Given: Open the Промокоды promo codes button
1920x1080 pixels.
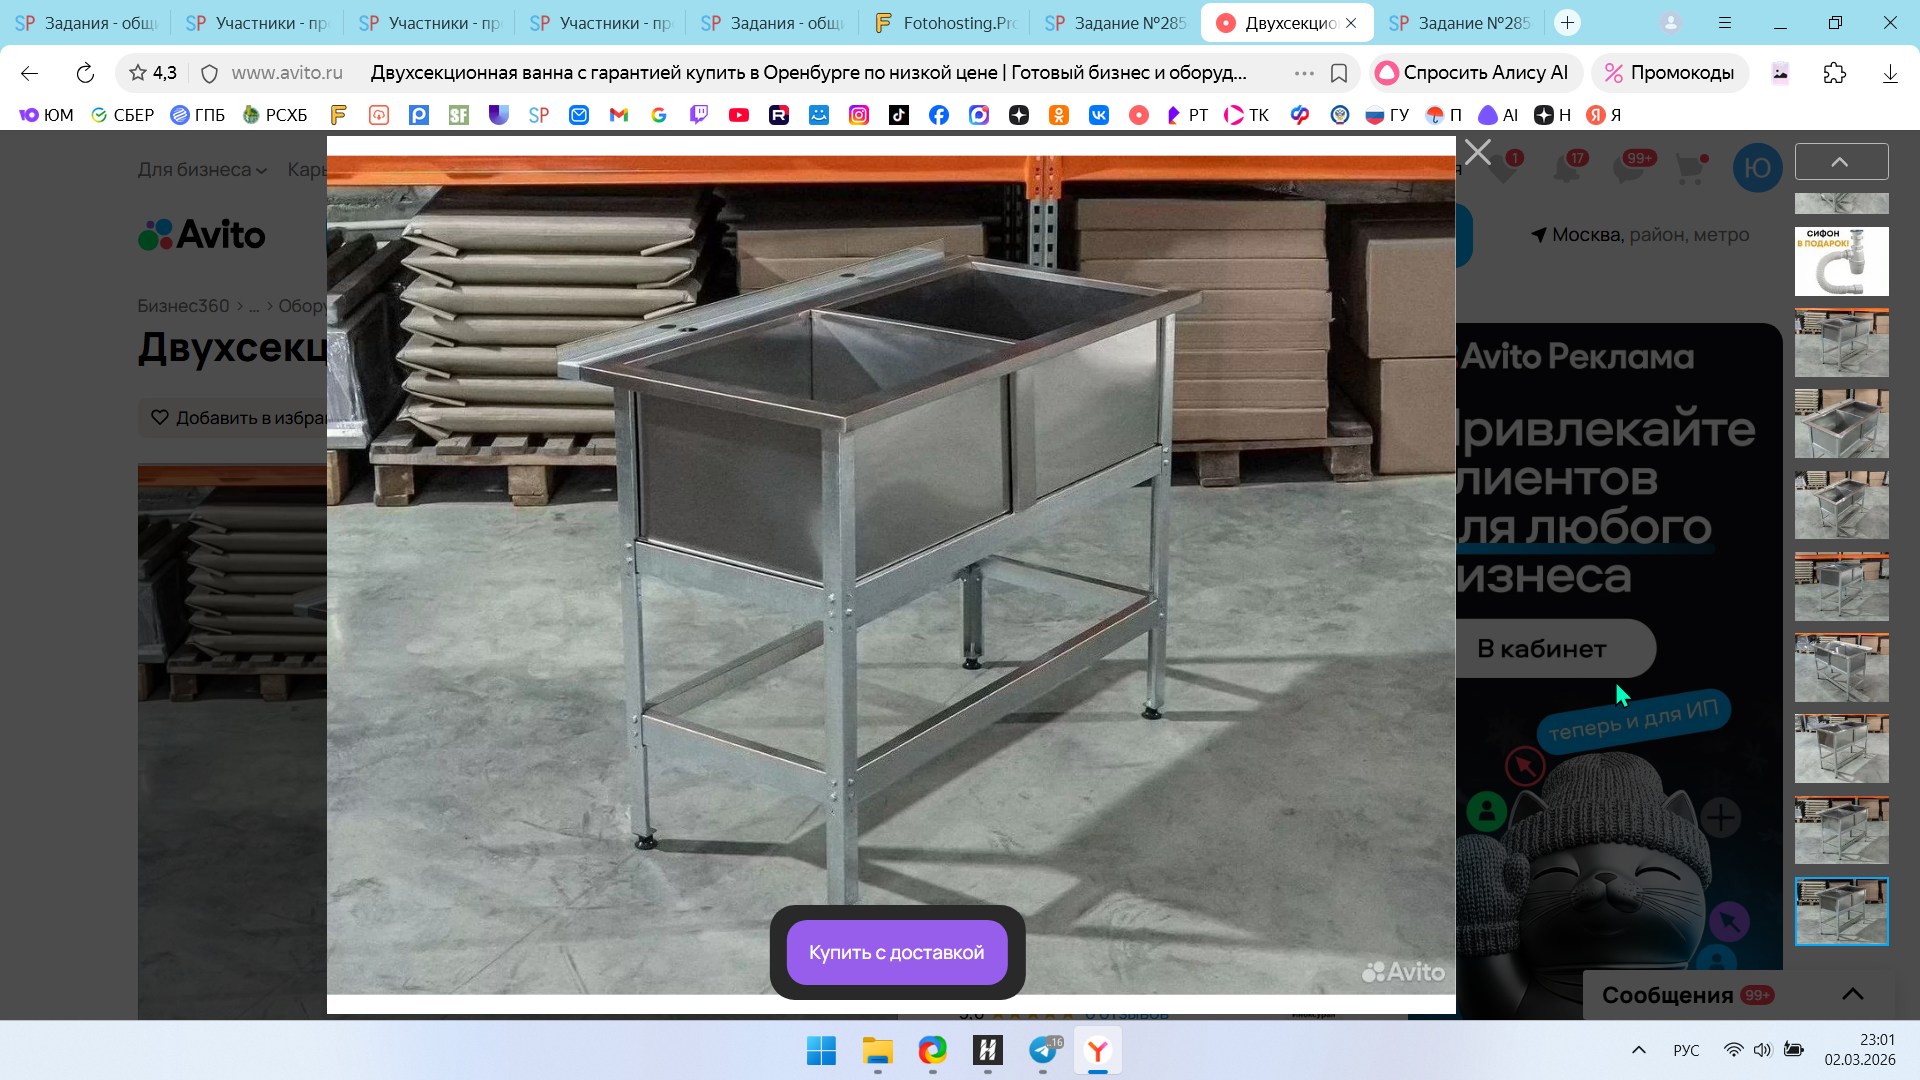Looking at the screenshot, I should coord(1669,73).
